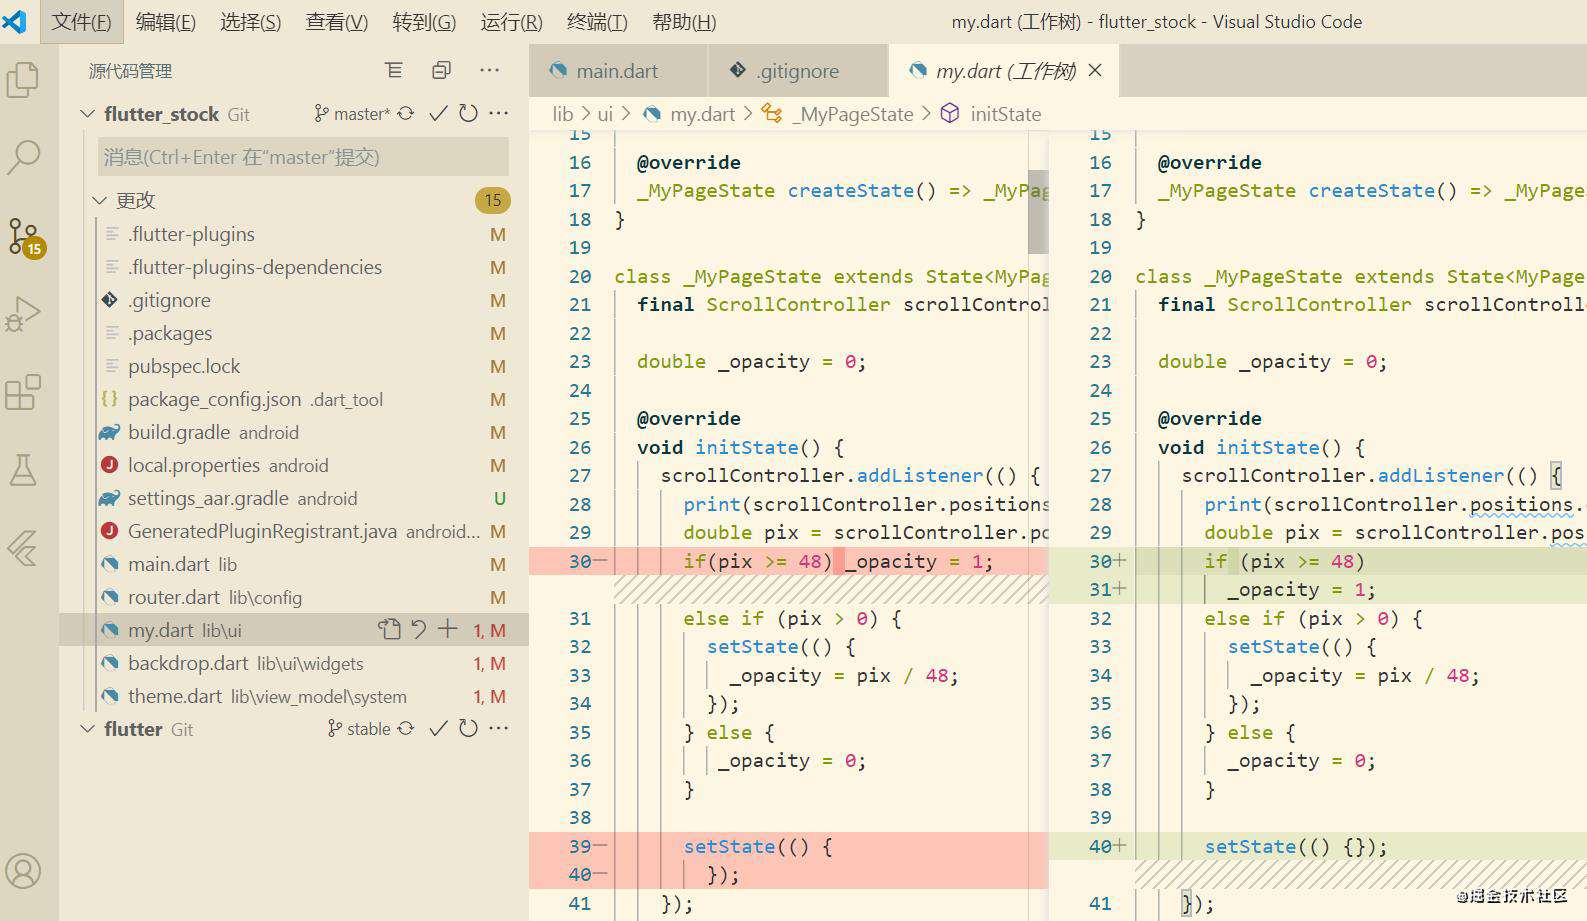Toggle view as tree in Source Control
The height and width of the screenshot is (921, 1587).
point(394,70)
